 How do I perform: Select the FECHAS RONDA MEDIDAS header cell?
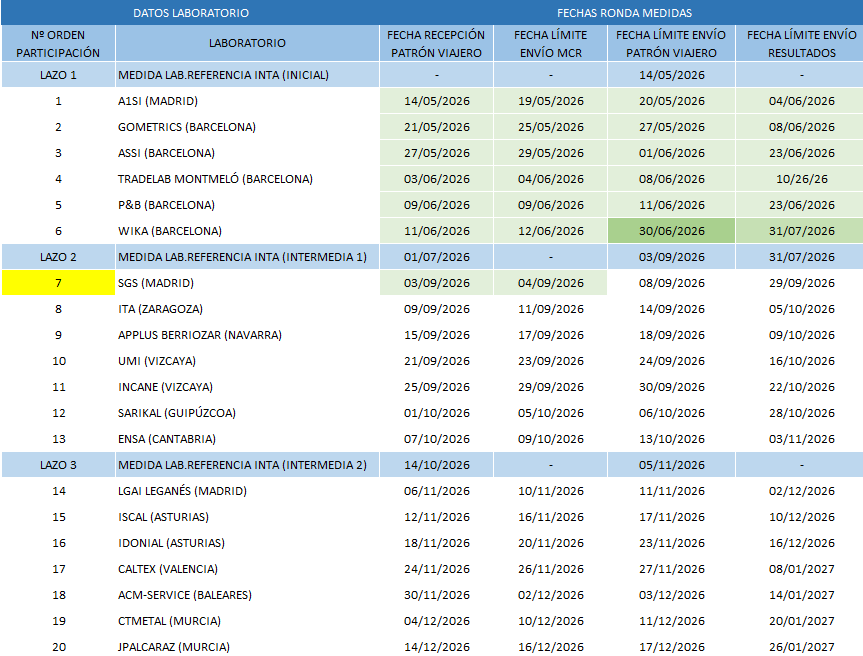(x=624, y=13)
